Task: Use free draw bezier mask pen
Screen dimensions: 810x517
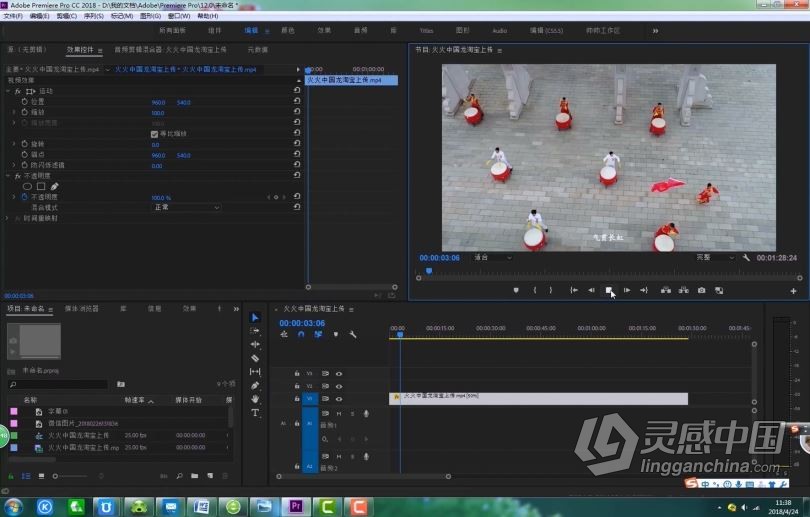Action: pyautogui.click(x=54, y=186)
